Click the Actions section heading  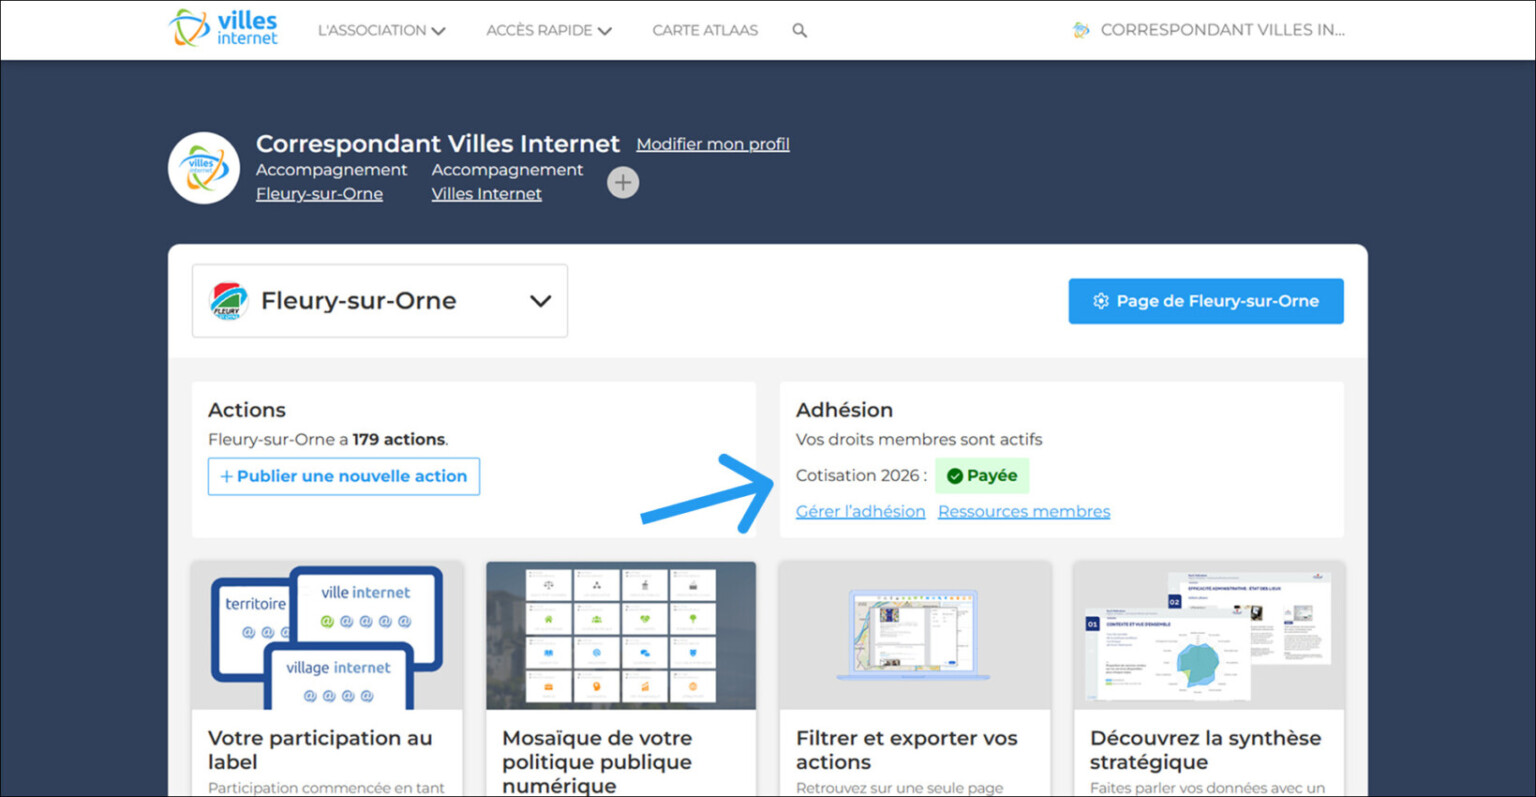pyautogui.click(x=247, y=410)
